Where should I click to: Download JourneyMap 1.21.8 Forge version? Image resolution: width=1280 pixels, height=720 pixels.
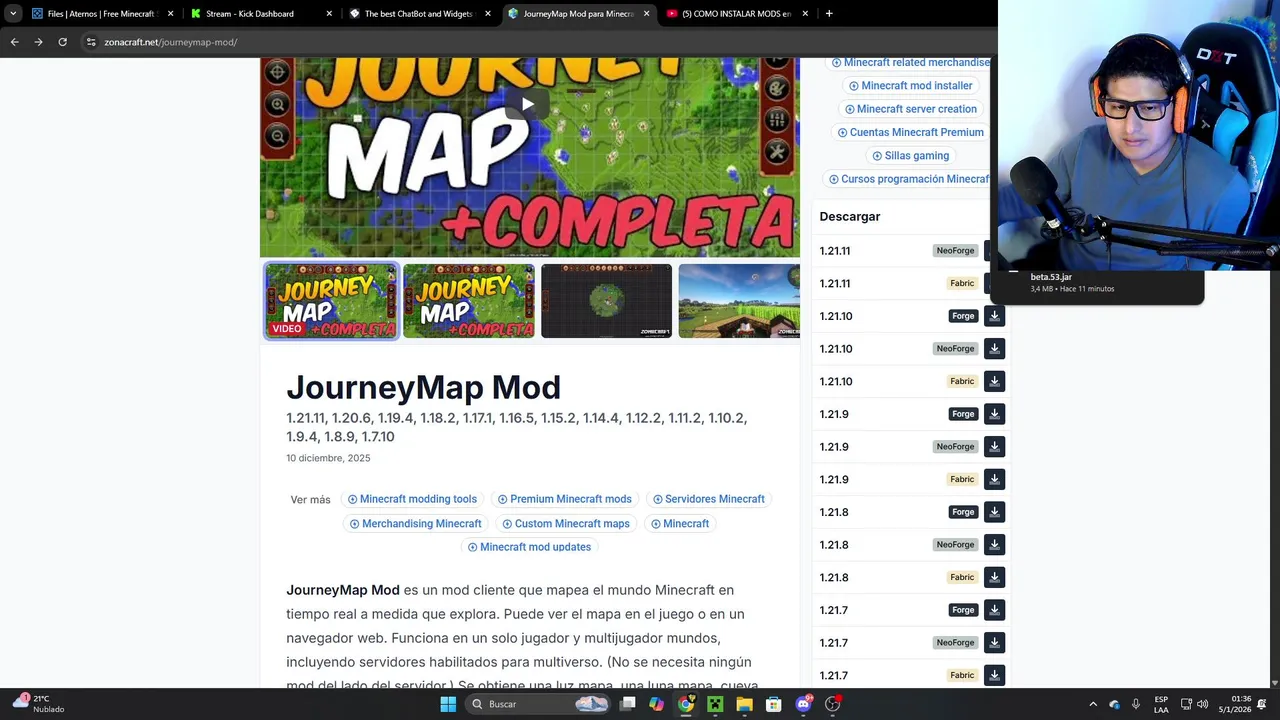(994, 512)
